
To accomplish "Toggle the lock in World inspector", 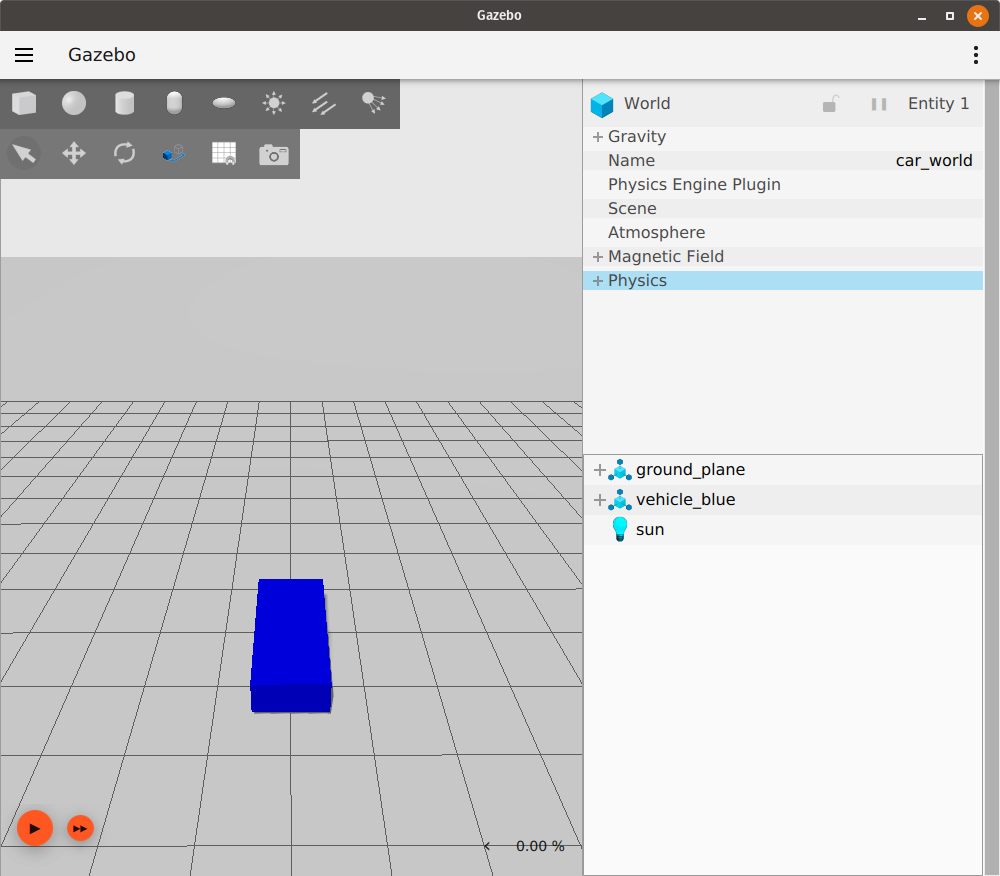I will click(x=830, y=104).
